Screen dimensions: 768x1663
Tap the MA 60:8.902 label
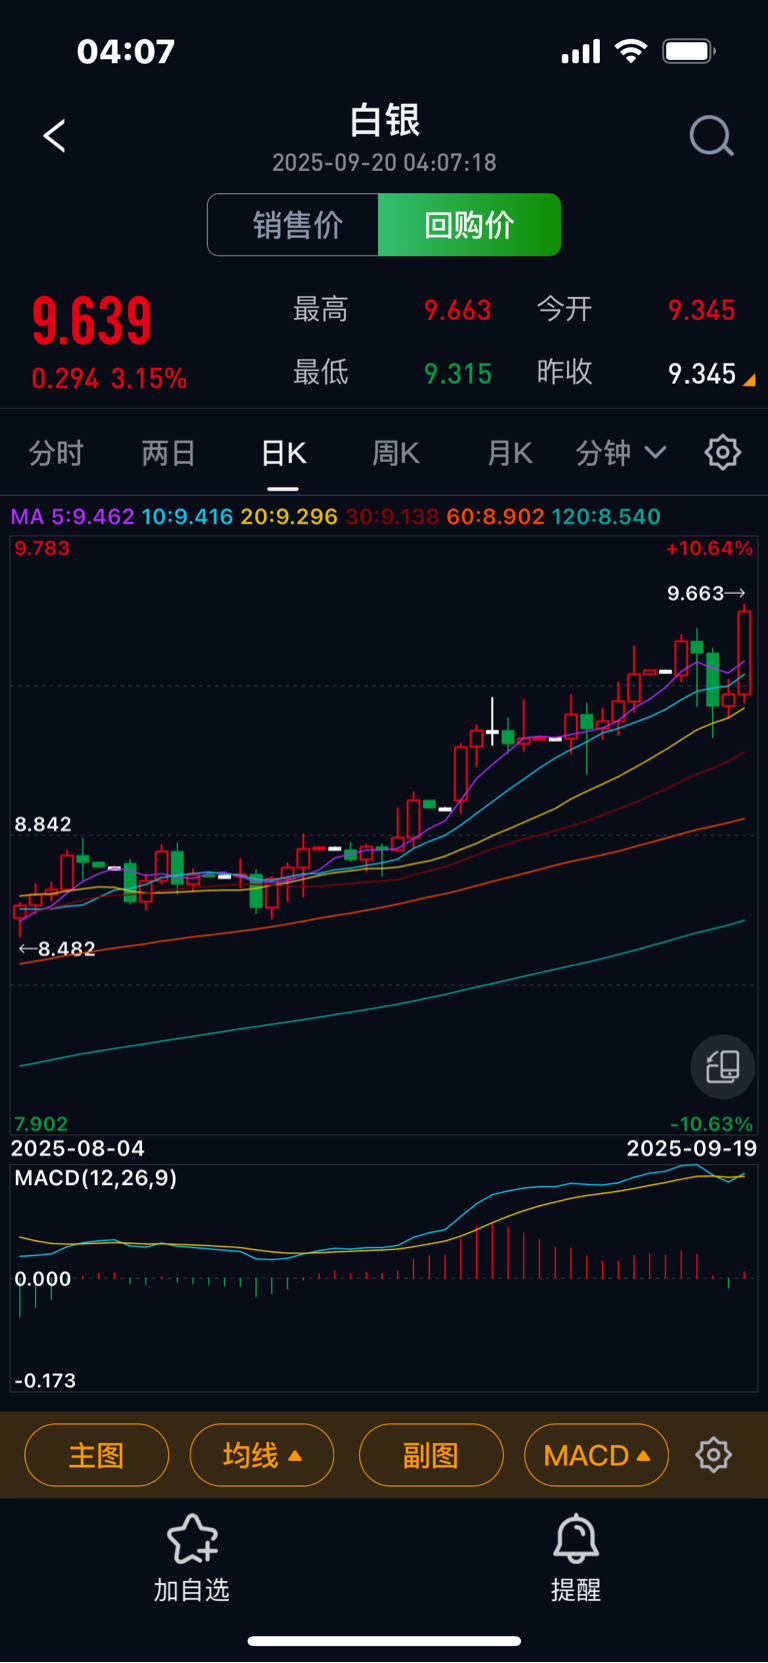[496, 517]
